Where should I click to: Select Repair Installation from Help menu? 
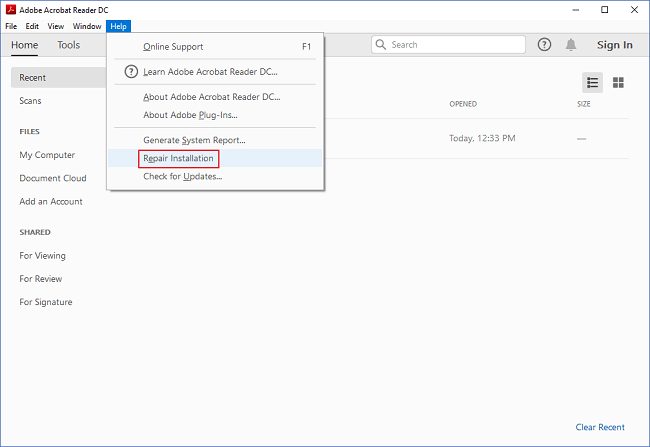coord(178,158)
